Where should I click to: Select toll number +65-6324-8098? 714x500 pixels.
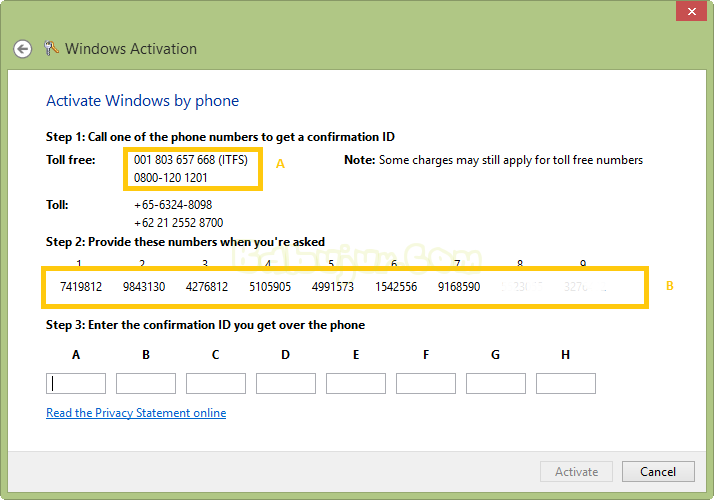(x=173, y=205)
